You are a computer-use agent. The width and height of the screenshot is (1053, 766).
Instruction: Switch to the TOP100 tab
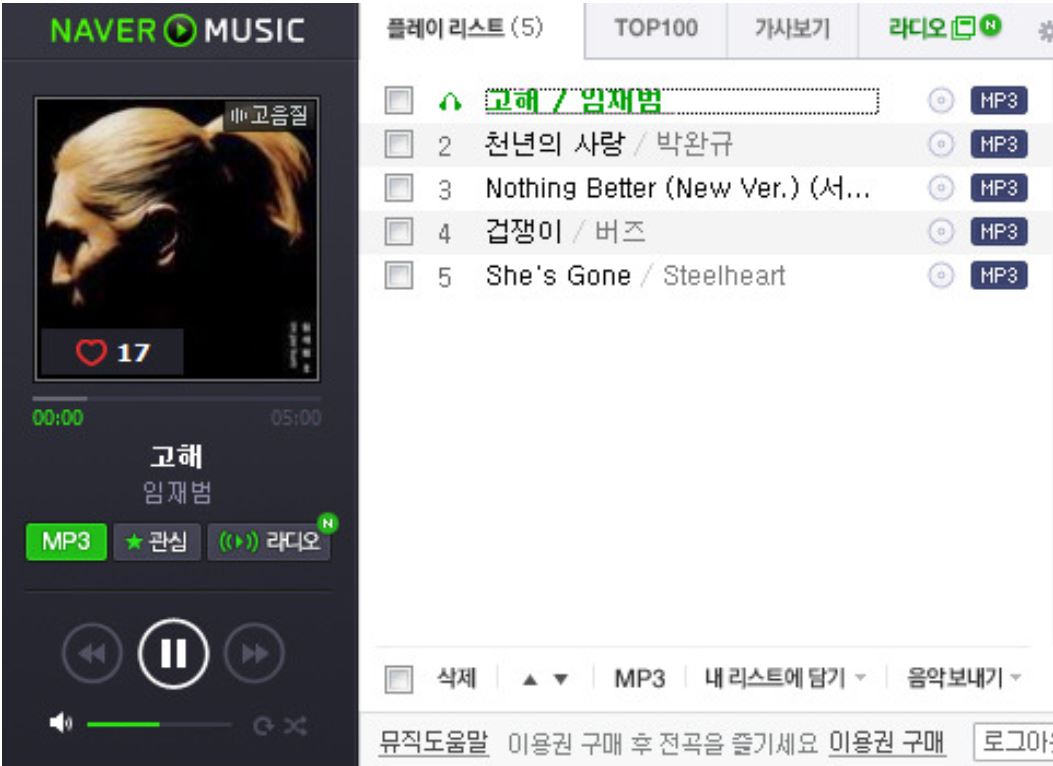pyautogui.click(x=656, y=29)
